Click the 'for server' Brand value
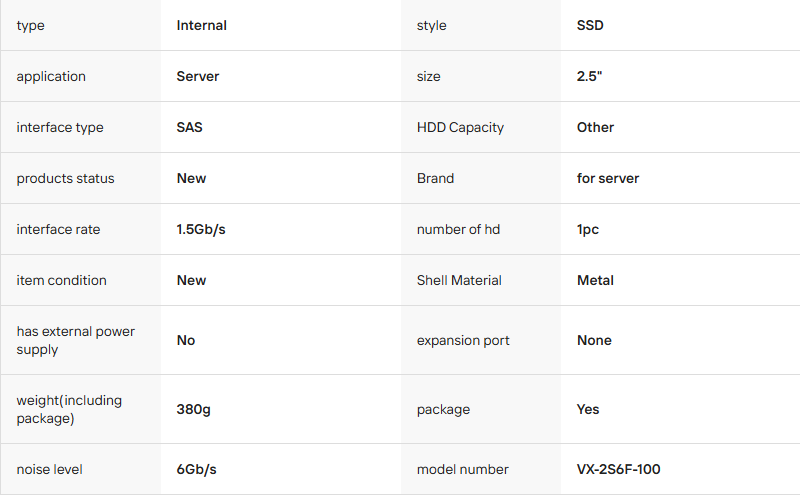Viewport: 800px width, 495px height. coord(608,178)
